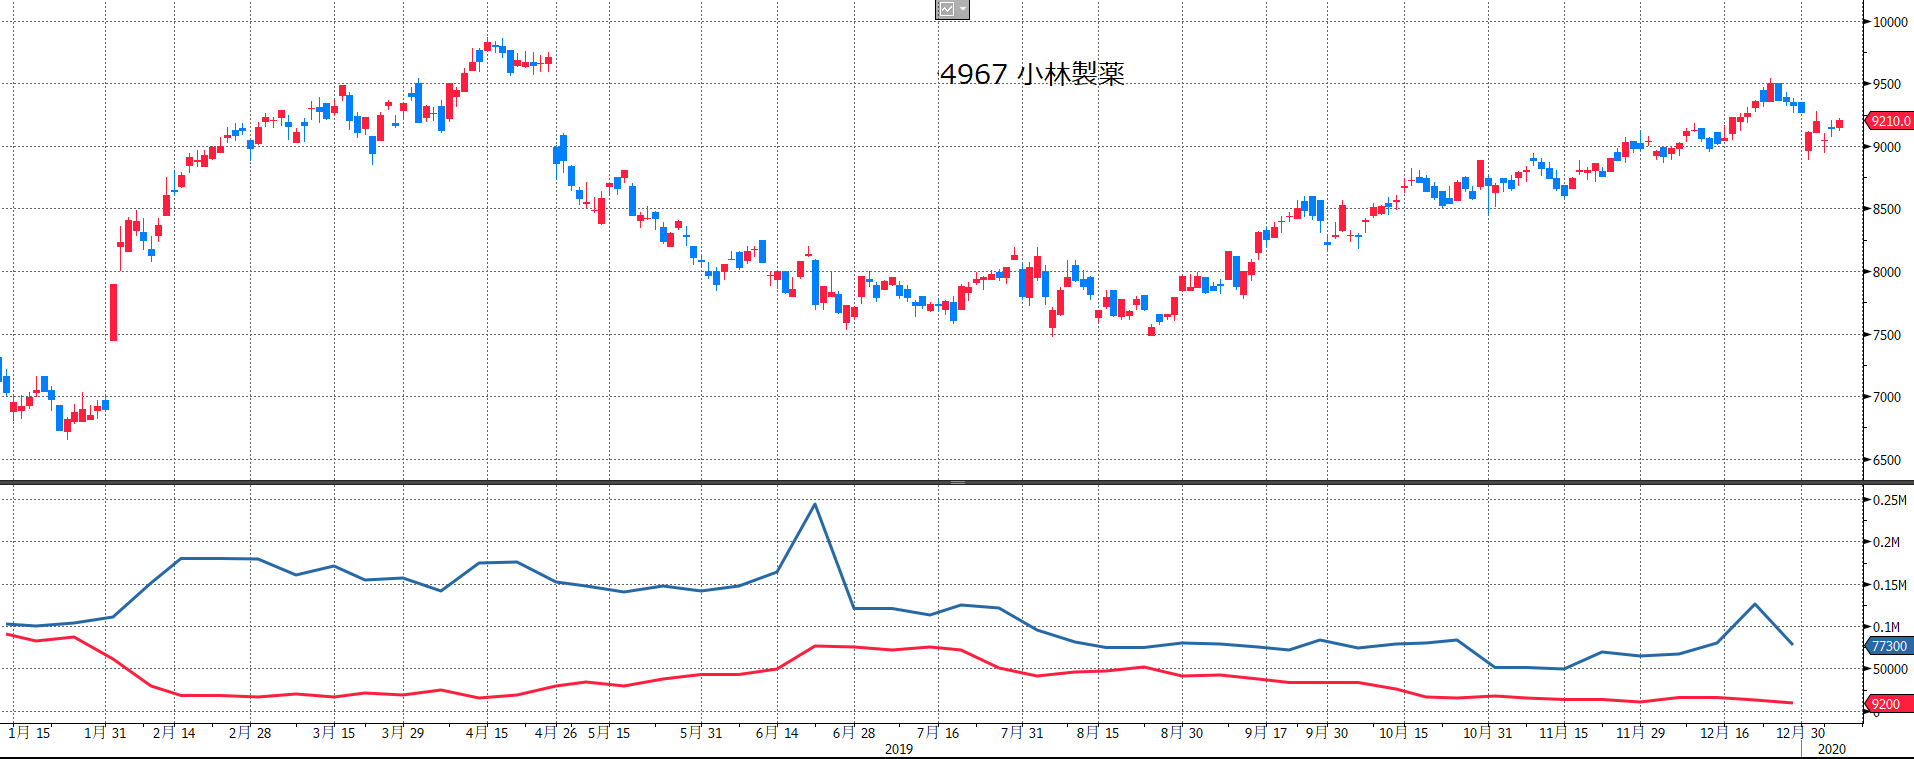1914x759 pixels.
Task: Select the 9月 17 date label
Action: [x=1266, y=733]
